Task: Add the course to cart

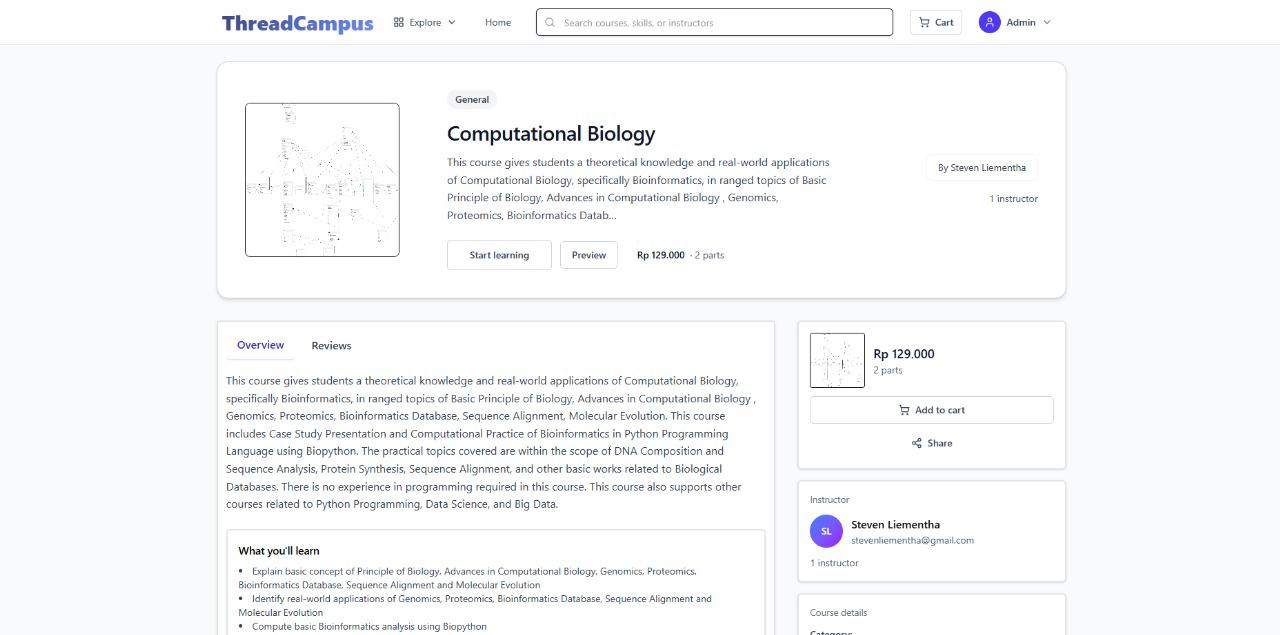Action: coord(931,410)
